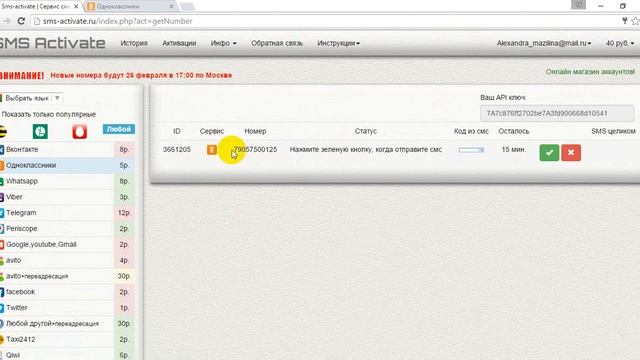Choose Любой operator button
The width and height of the screenshot is (640, 360).
click(x=119, y=129)
